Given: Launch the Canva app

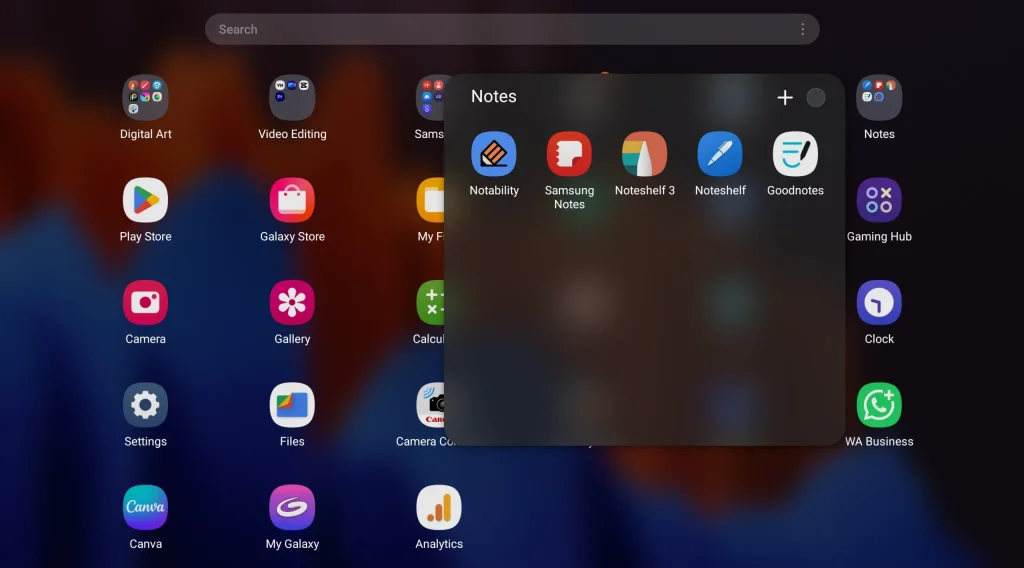Looking at the screenshot, I should [x=145, y=508].
